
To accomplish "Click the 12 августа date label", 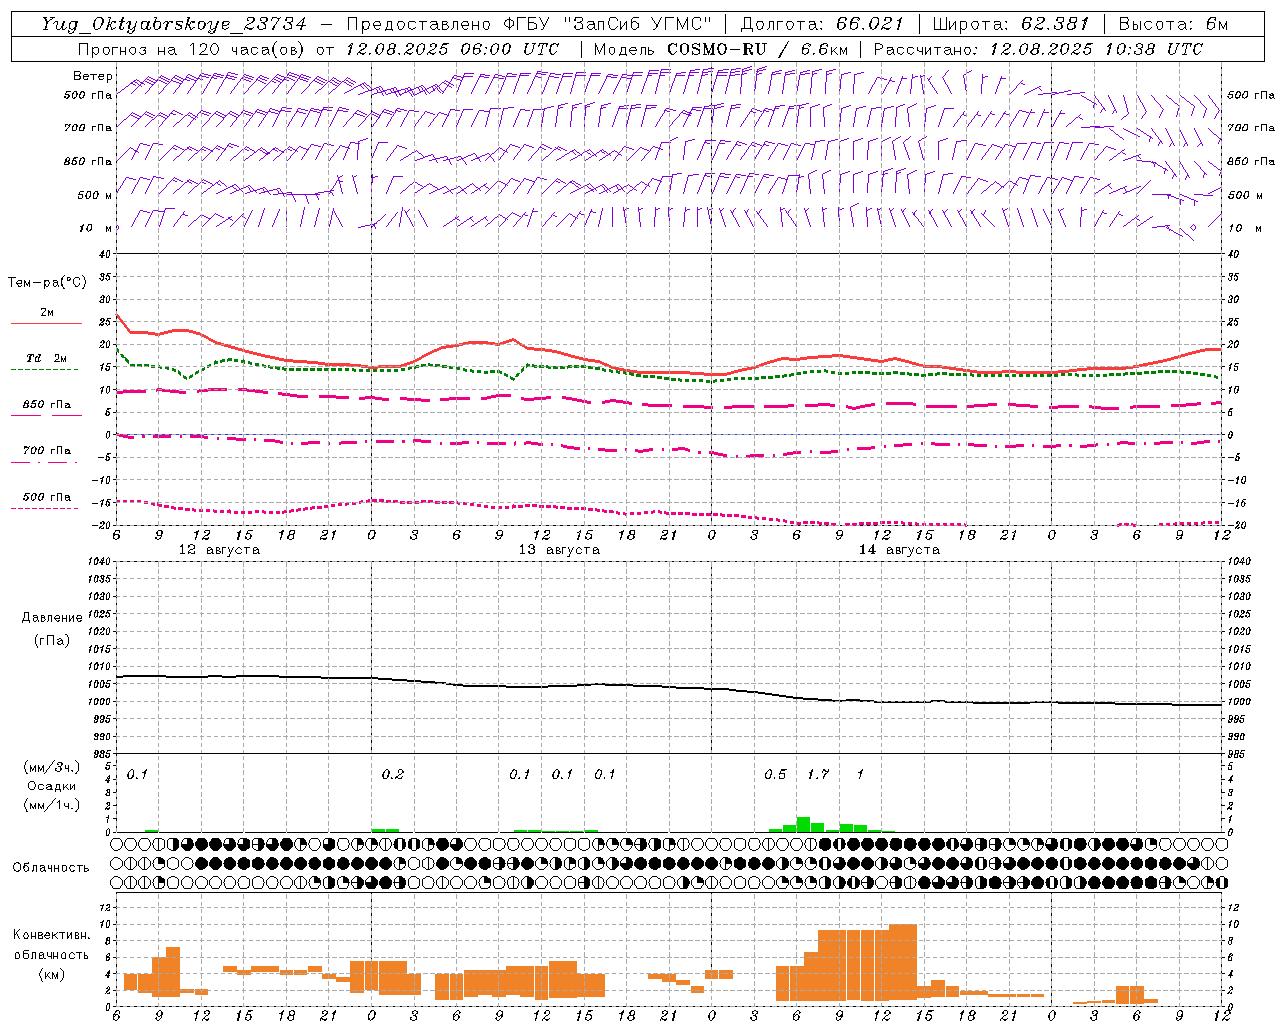I will pyautogui.click(x=219, y=550).
